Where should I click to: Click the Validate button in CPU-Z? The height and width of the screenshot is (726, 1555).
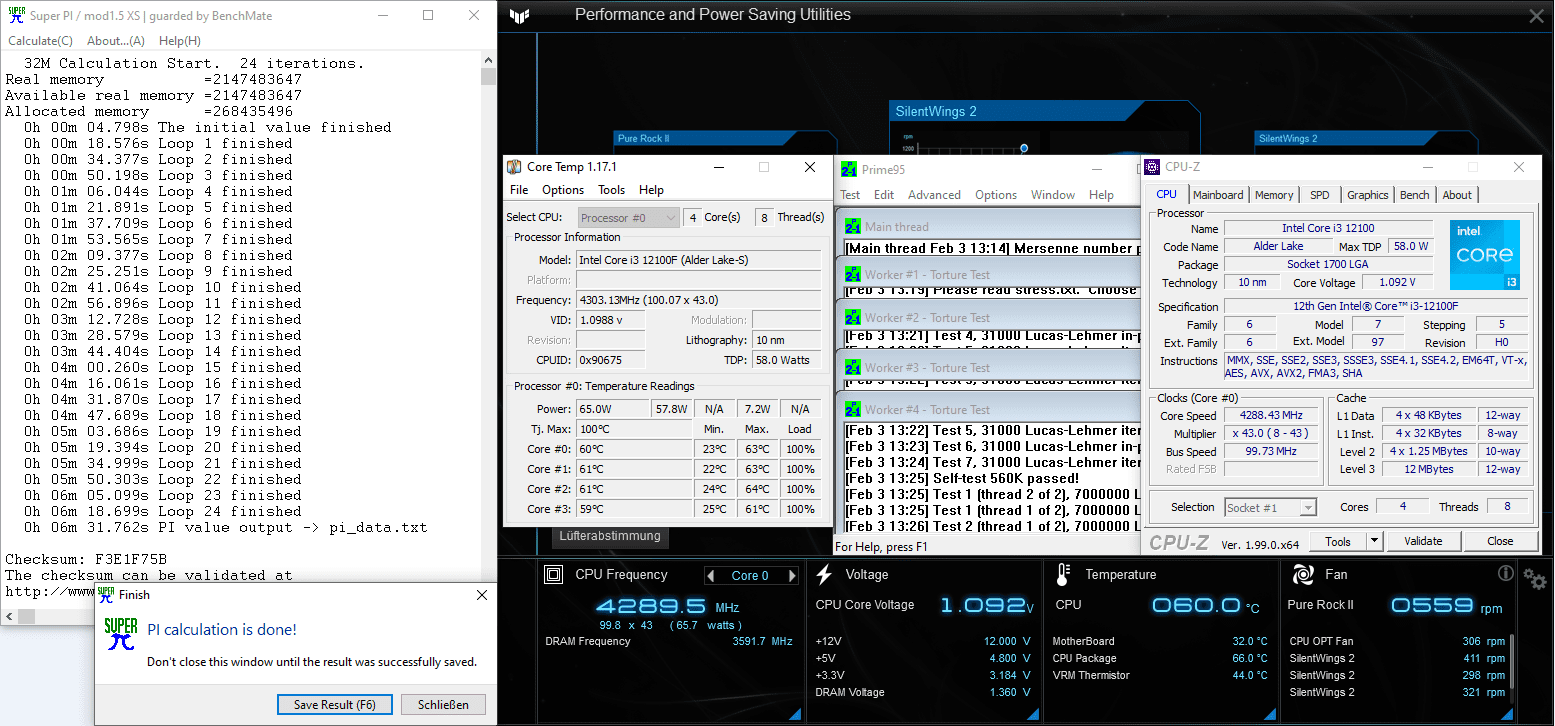(x=1423, y=541)
